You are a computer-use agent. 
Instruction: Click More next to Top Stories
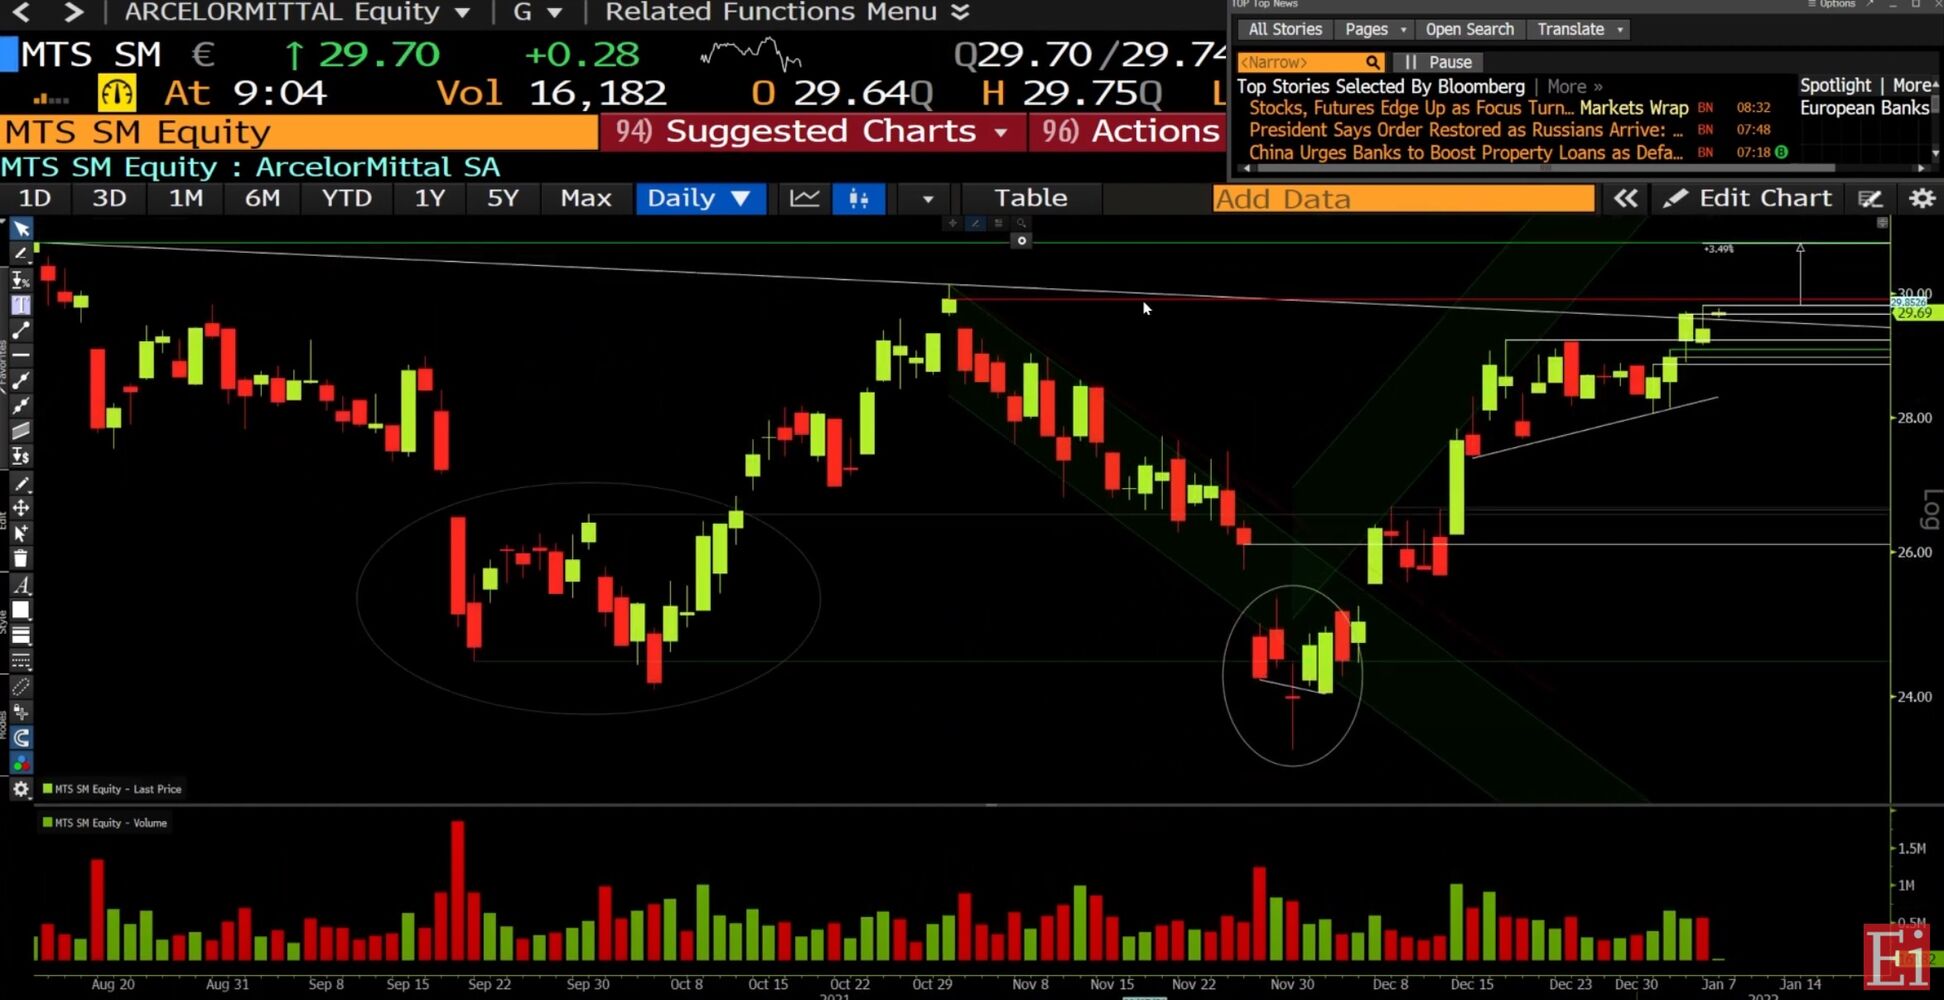[1574, 87]
